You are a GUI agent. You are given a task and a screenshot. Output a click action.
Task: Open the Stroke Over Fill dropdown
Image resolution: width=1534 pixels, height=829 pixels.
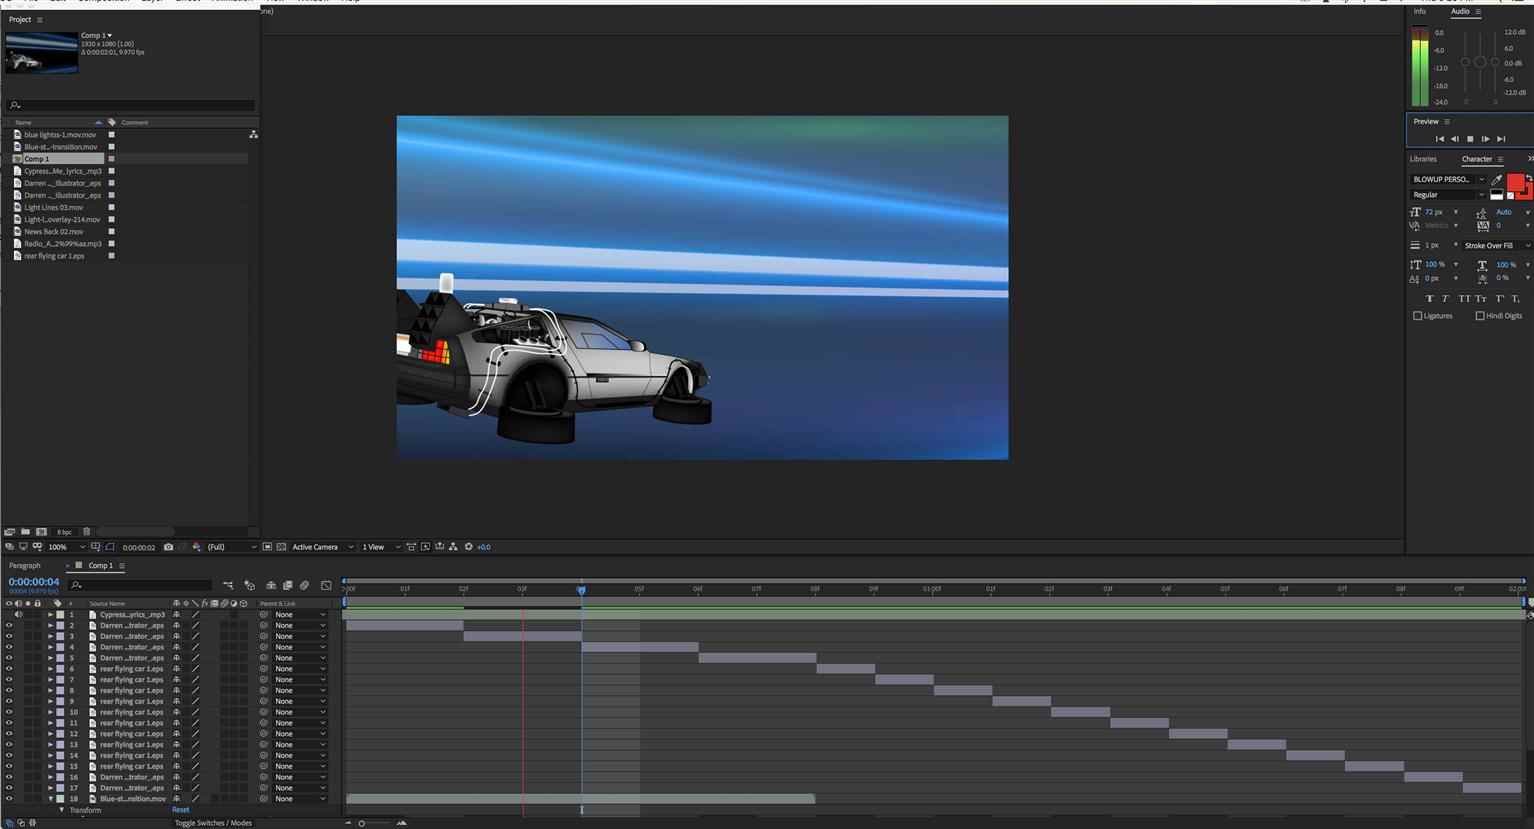point(1495,245)
